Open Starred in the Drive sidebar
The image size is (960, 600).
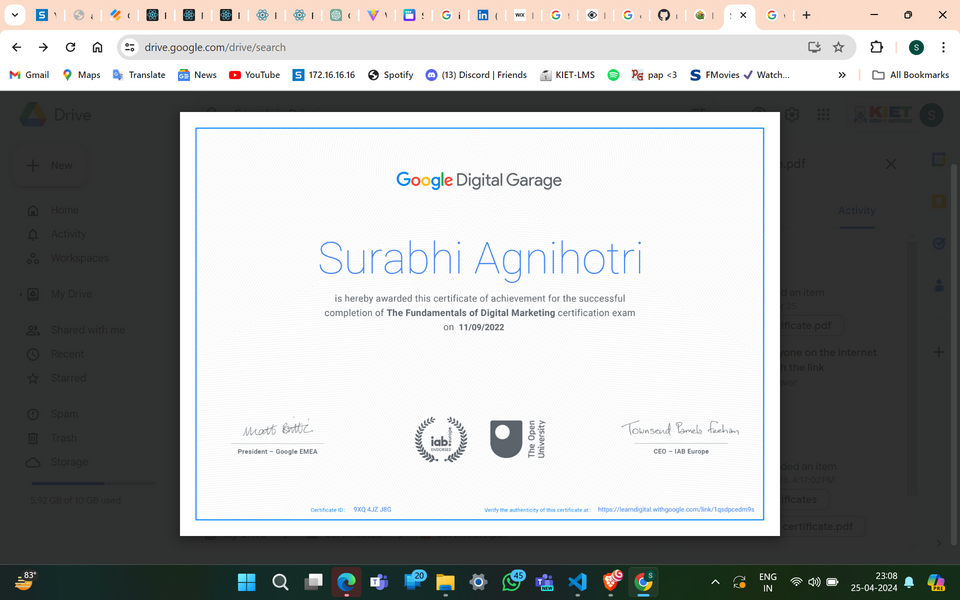[56, 378]
